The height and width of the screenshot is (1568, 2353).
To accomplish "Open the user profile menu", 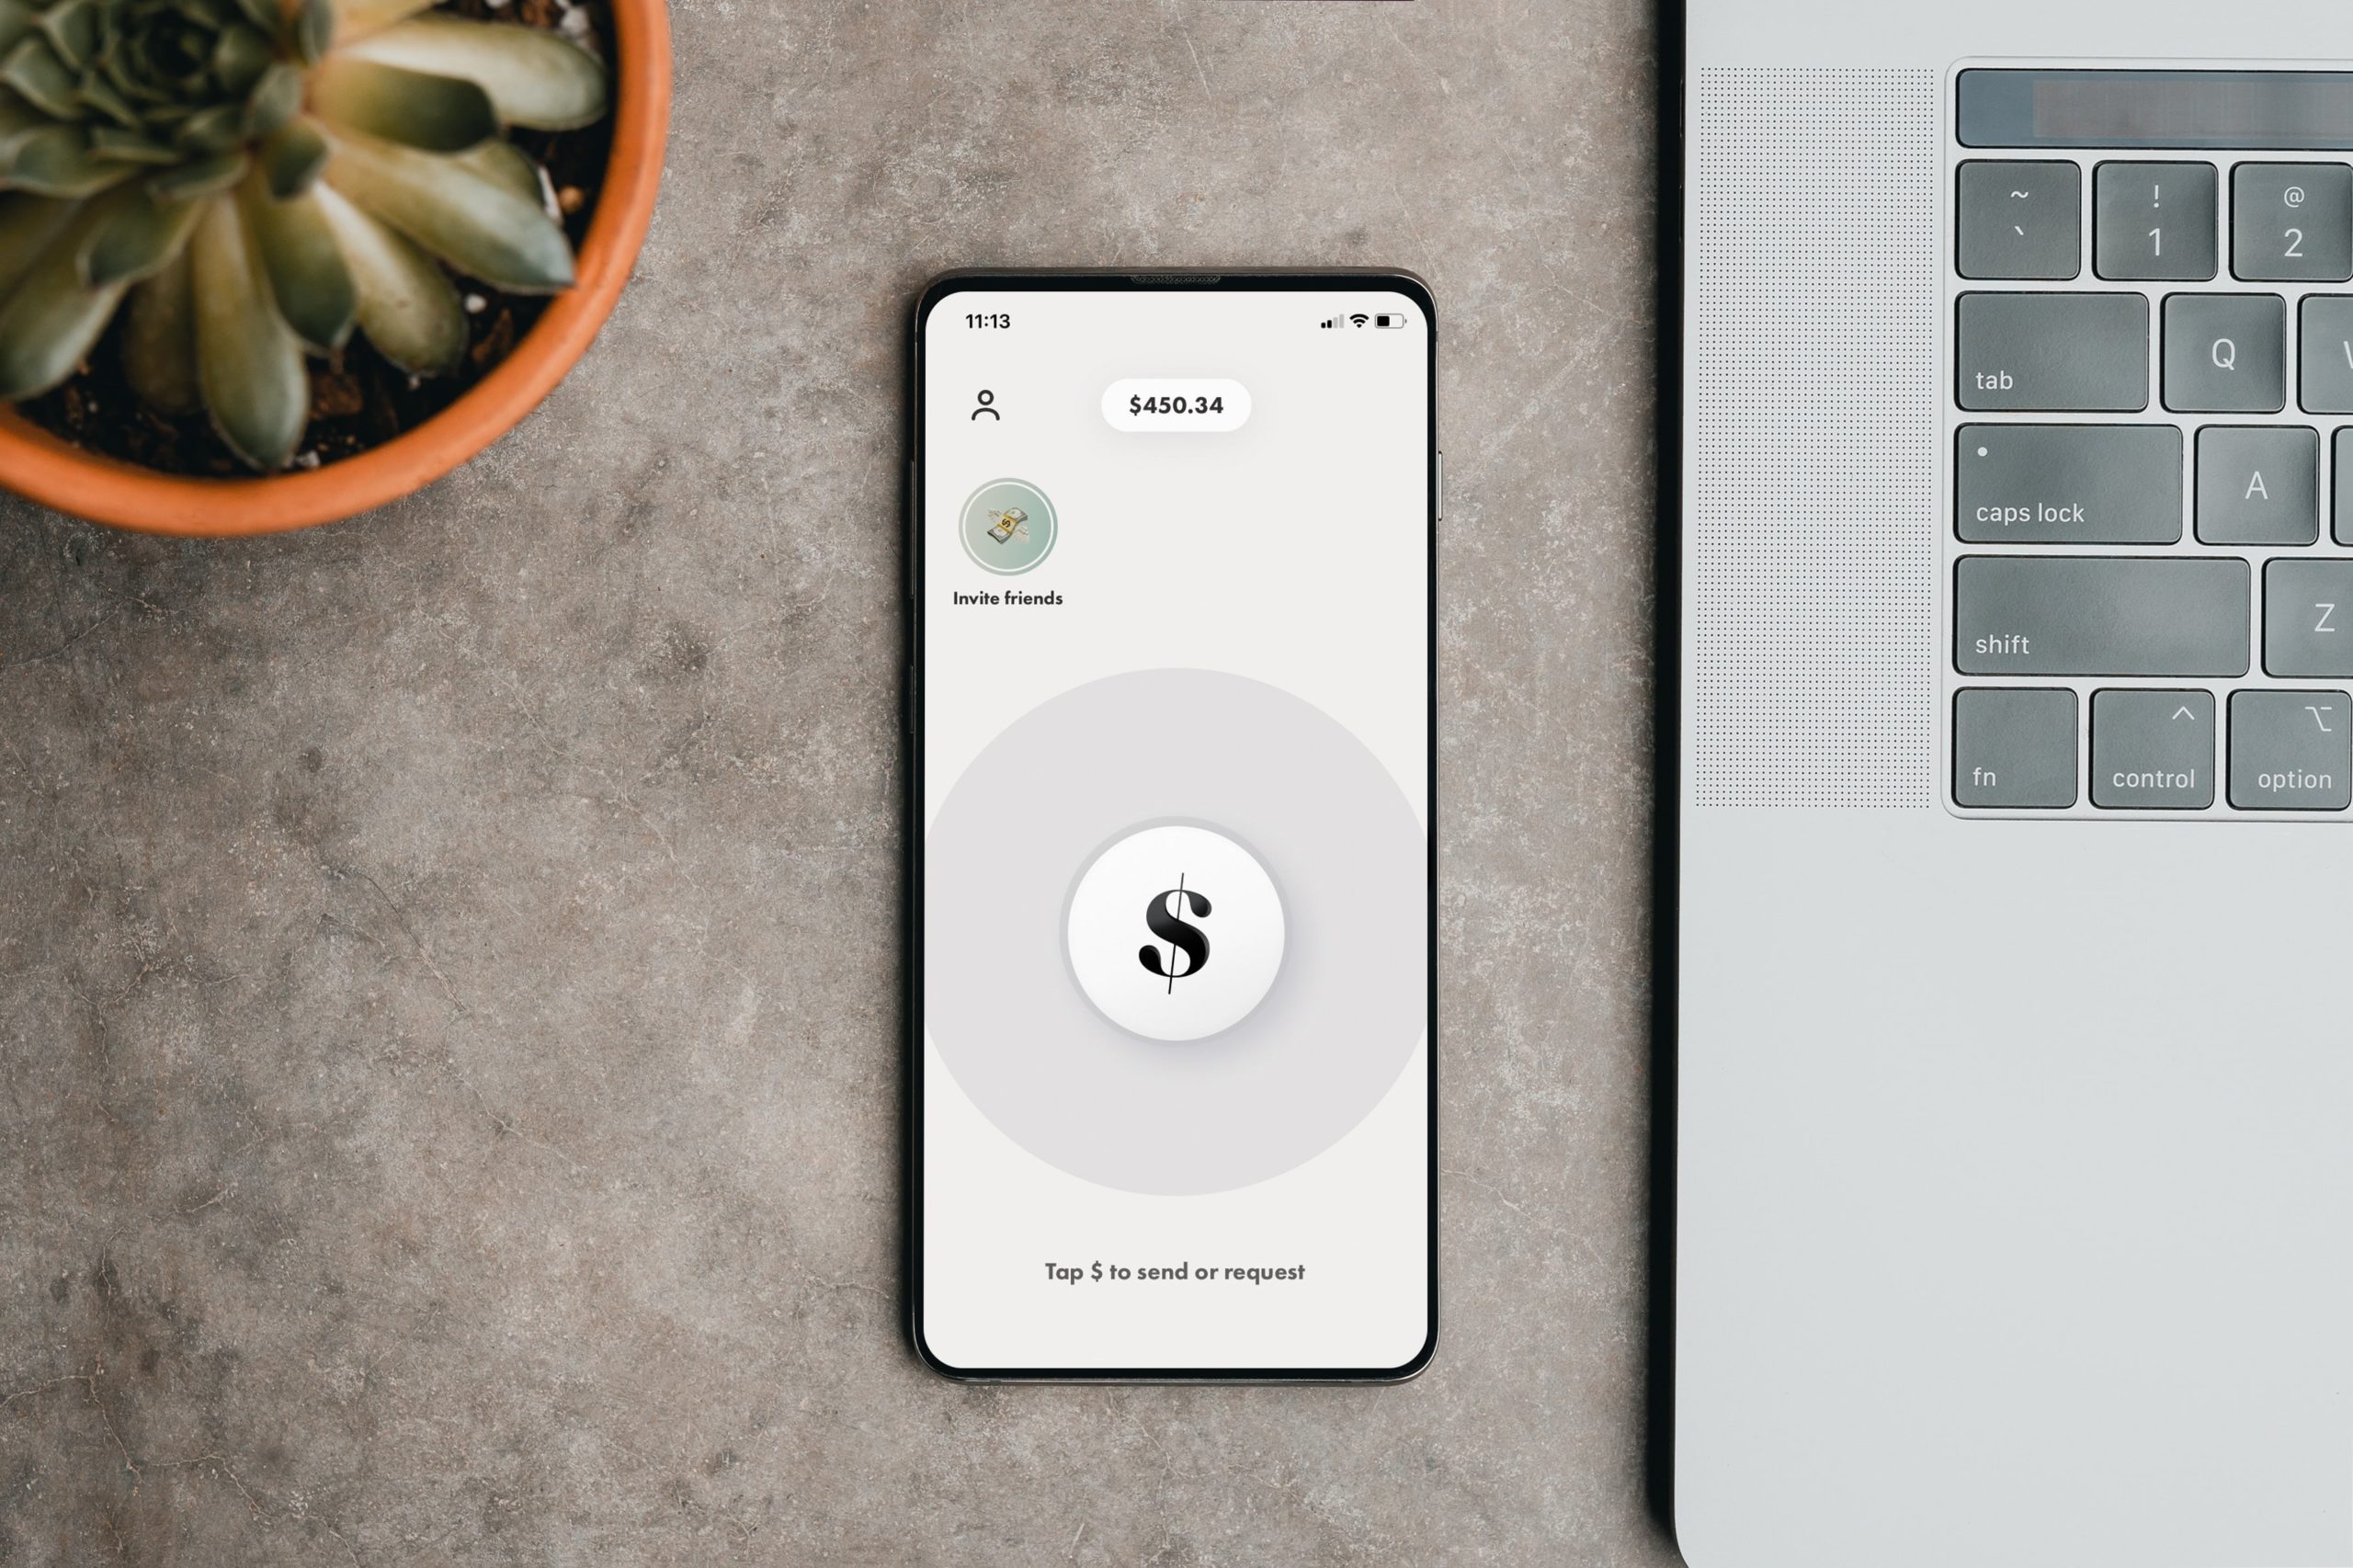I will [x=983, y=404].
